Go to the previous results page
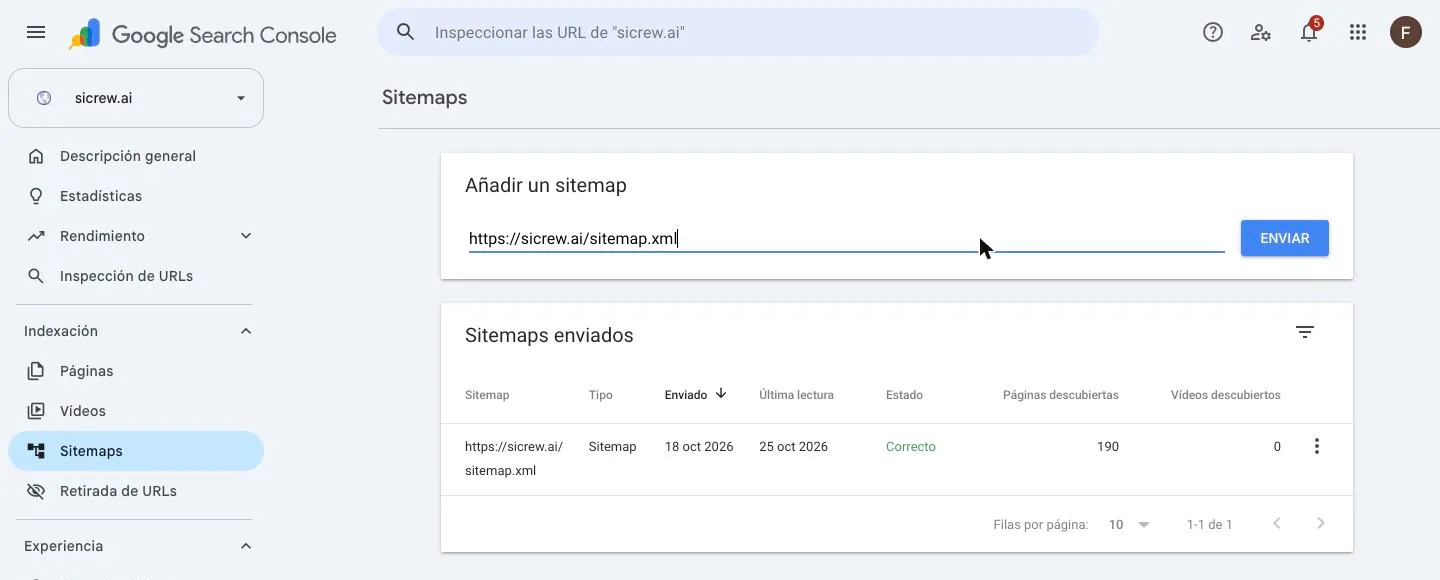 click(x=1276, y=523)
